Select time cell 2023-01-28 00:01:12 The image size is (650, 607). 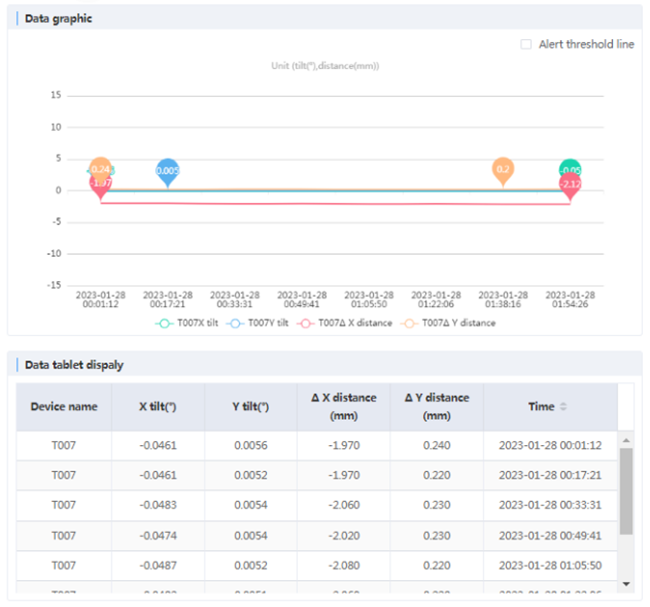550,445
